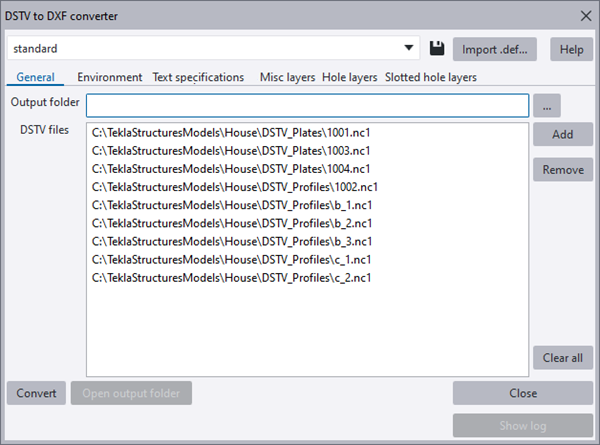Open the General tab

(35, 77)
